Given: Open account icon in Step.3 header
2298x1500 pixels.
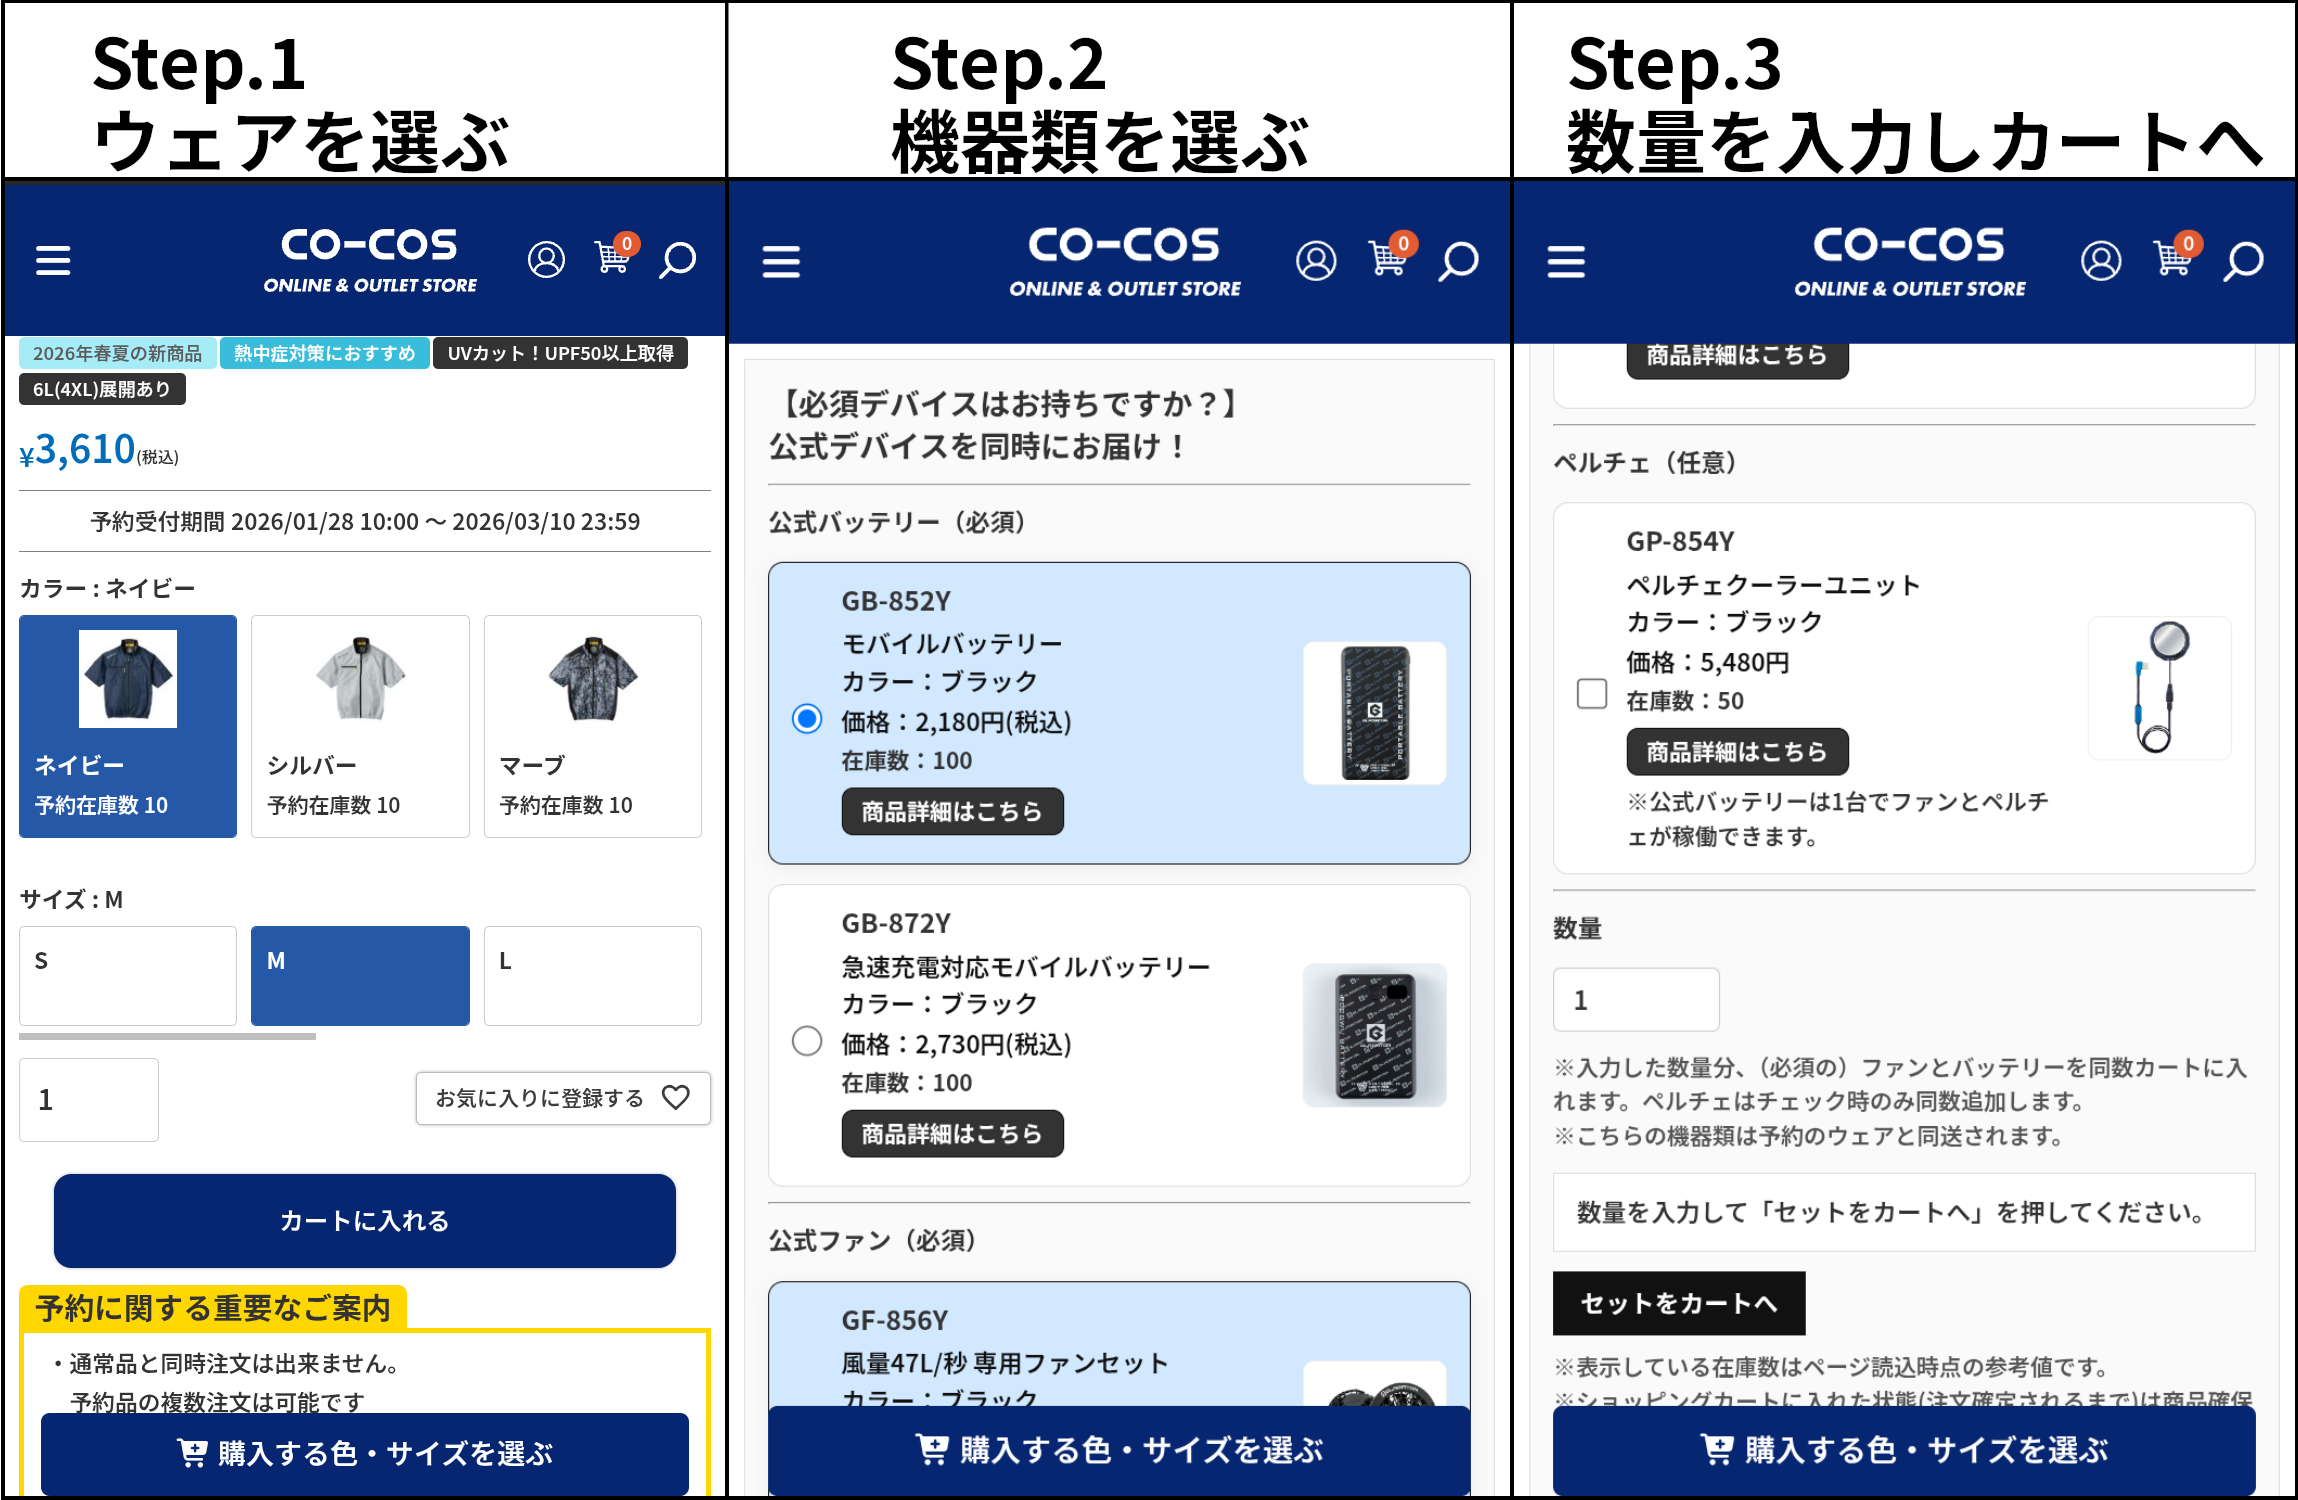Looking at the screenshot, I should [x=2100, y=261].
